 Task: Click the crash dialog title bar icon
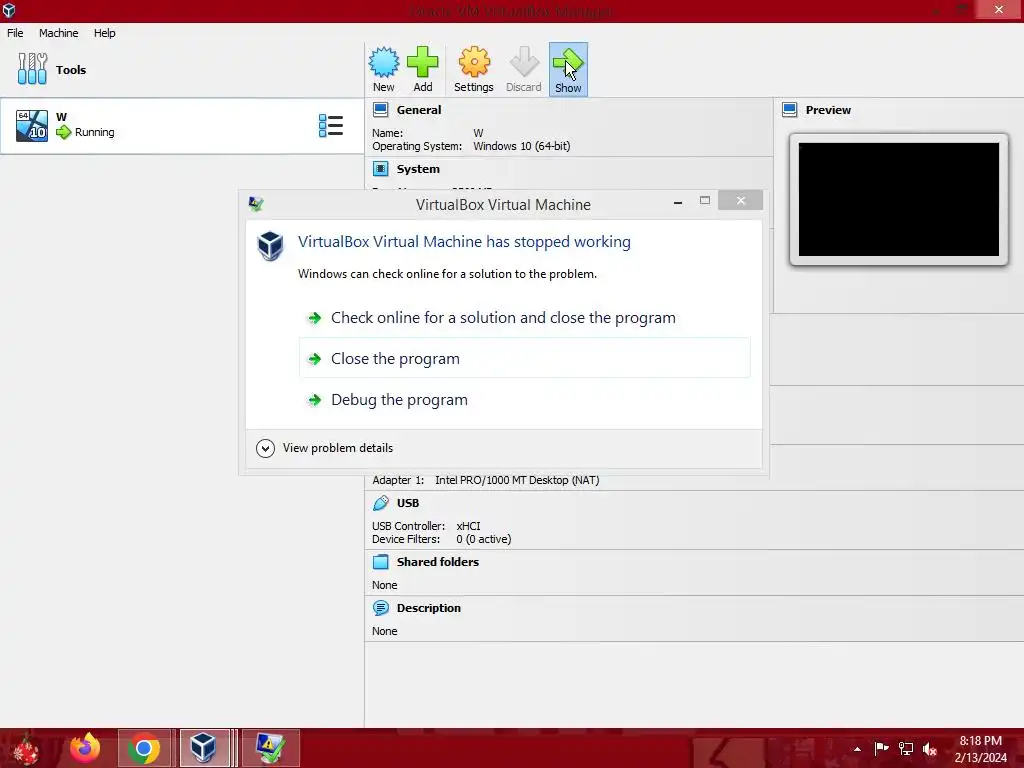click(x=256, y=204)
